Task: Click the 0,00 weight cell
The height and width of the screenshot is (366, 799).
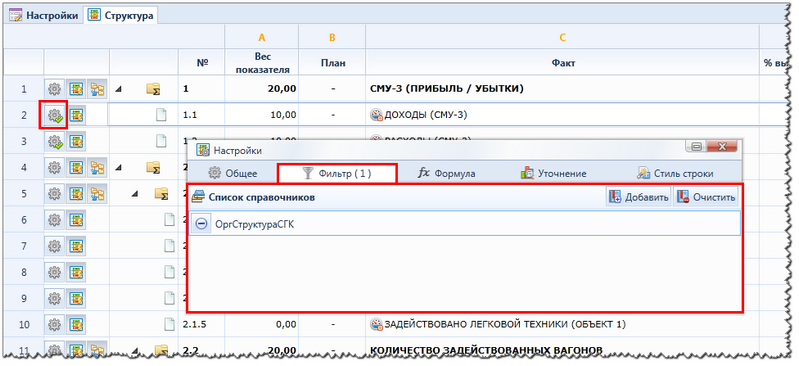Action: click(x=262, y=324)
